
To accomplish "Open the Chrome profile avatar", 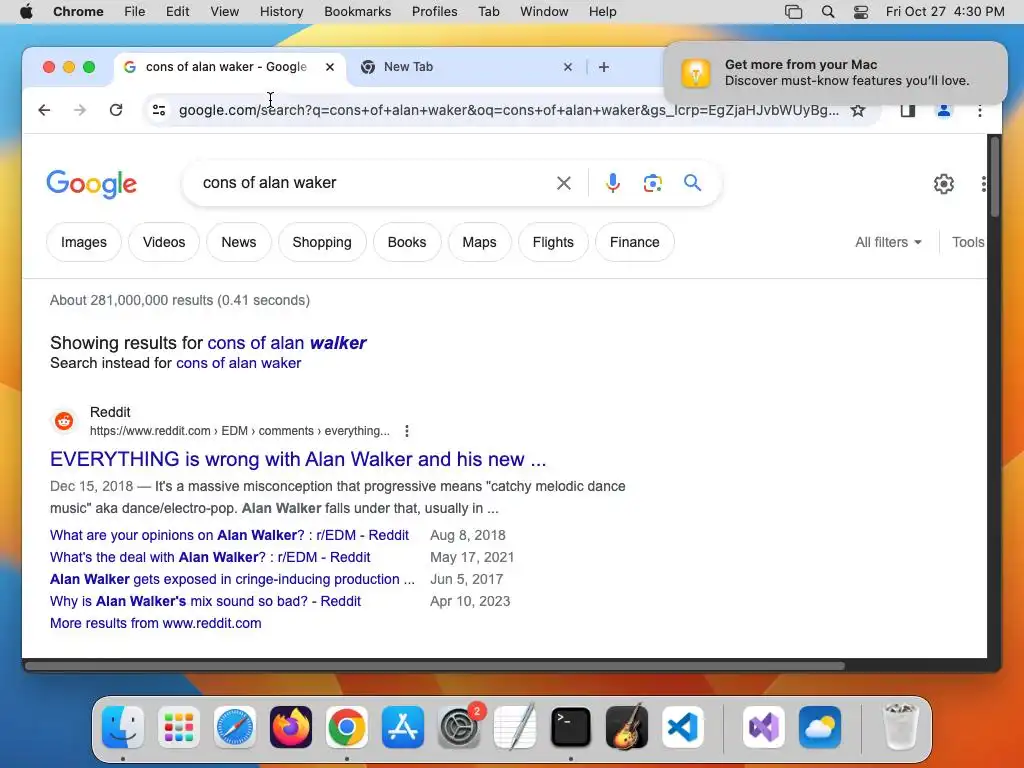I will (x=944, y=110).
